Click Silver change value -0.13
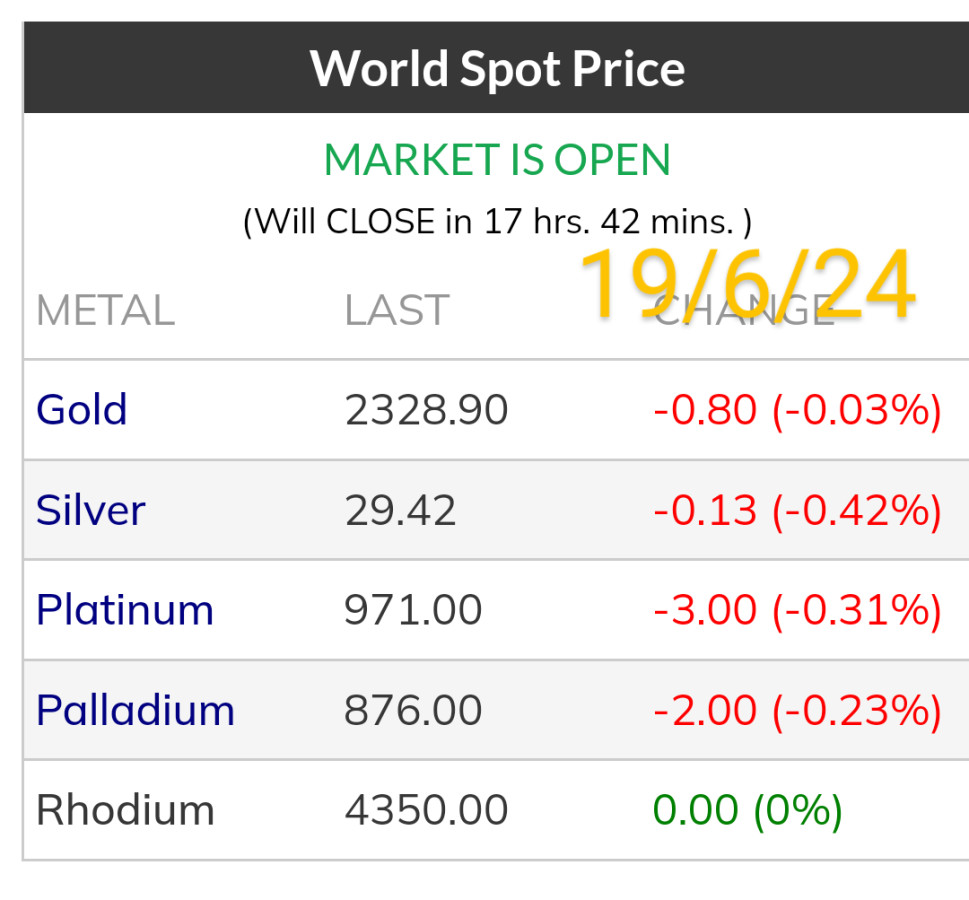 coord(705,510)
